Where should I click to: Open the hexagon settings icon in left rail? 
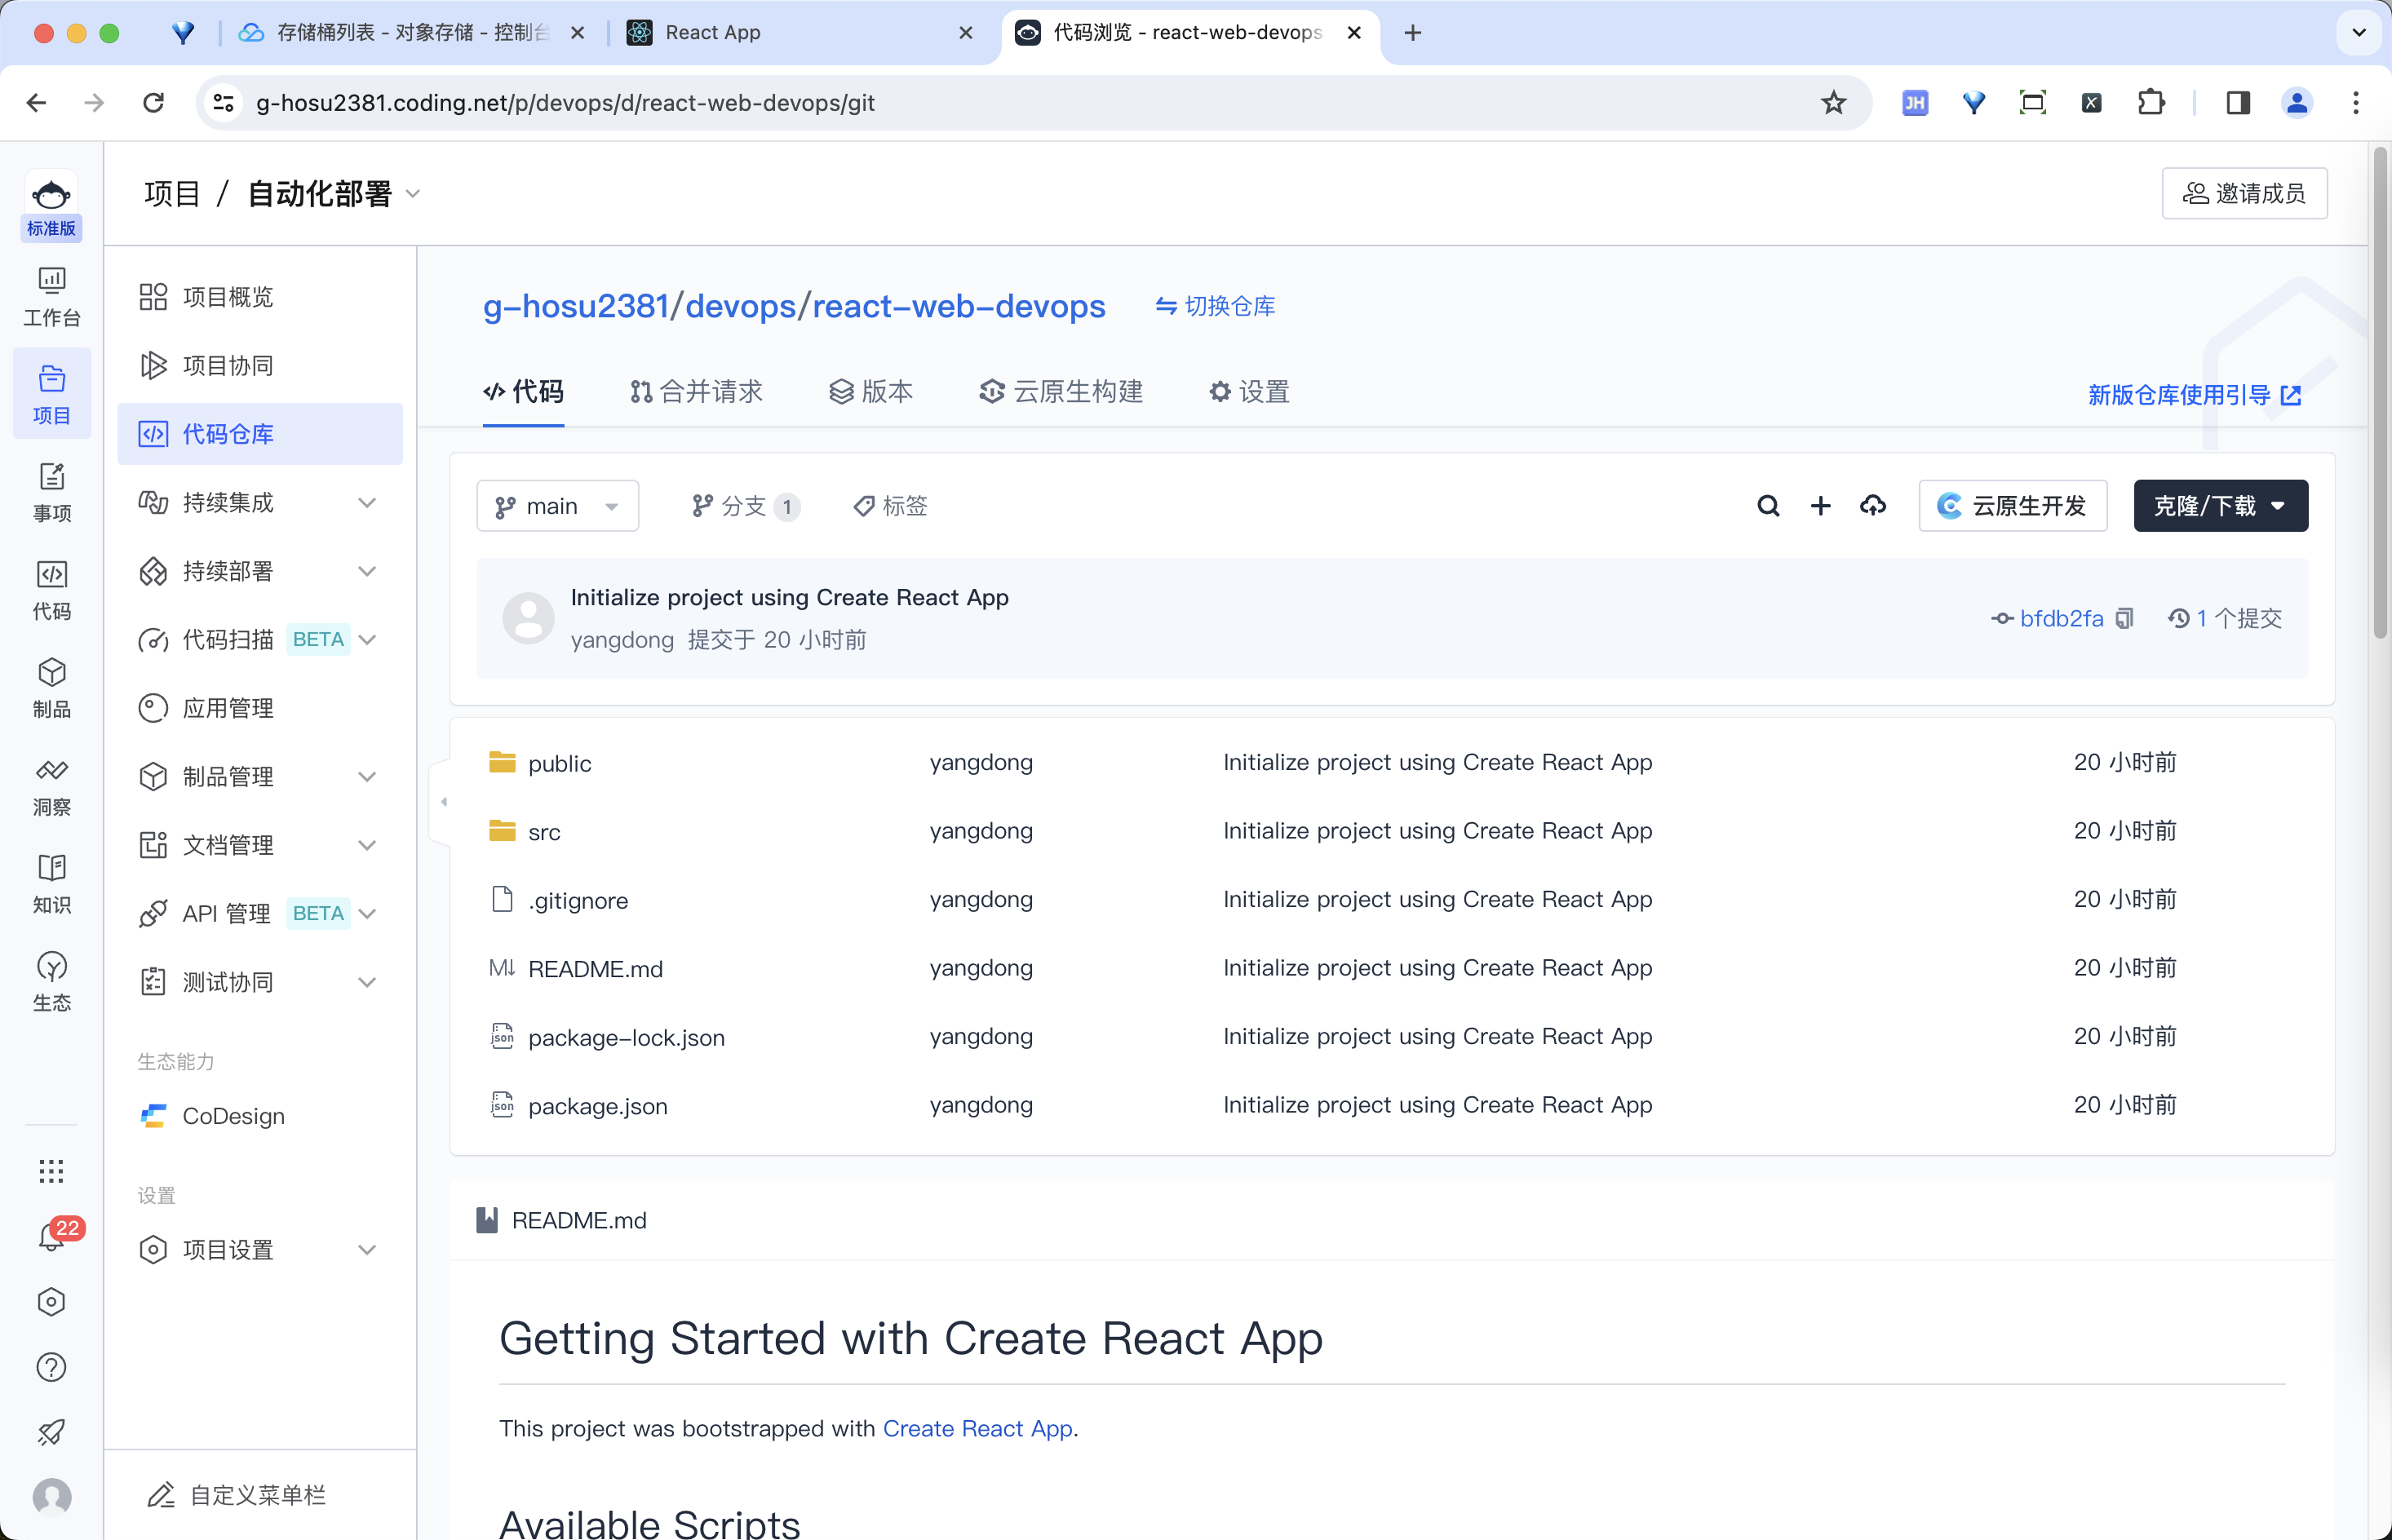(x=52, y=1302)
